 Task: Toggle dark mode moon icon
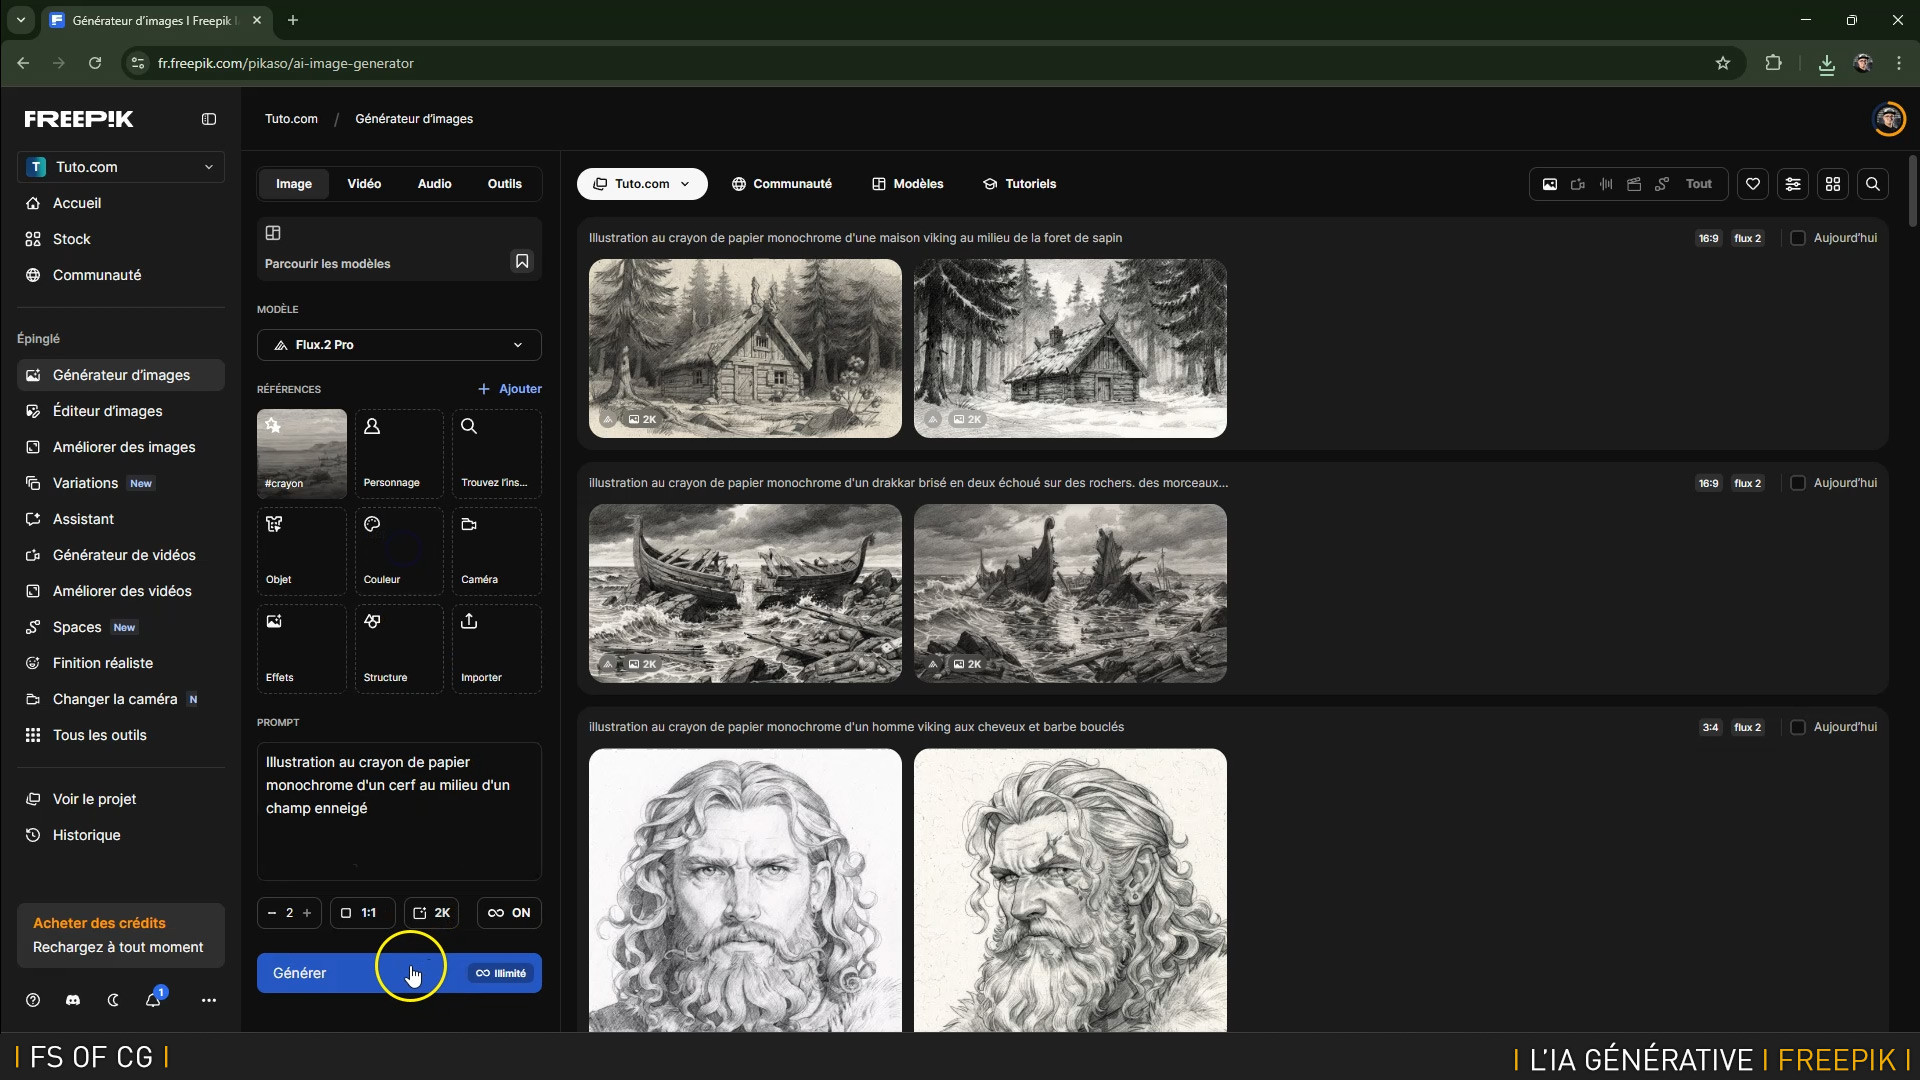pos(113,1000)
